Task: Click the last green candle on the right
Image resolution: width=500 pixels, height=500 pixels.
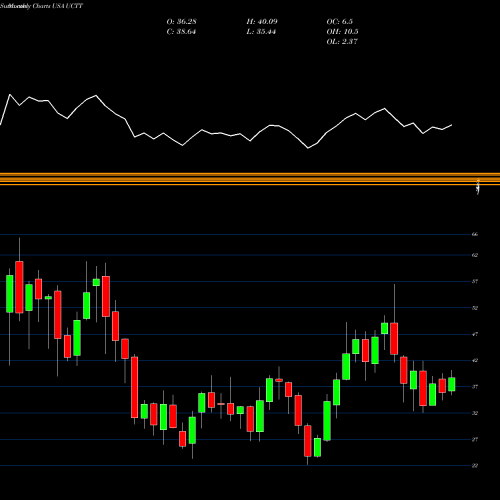Action: (452, 384)
